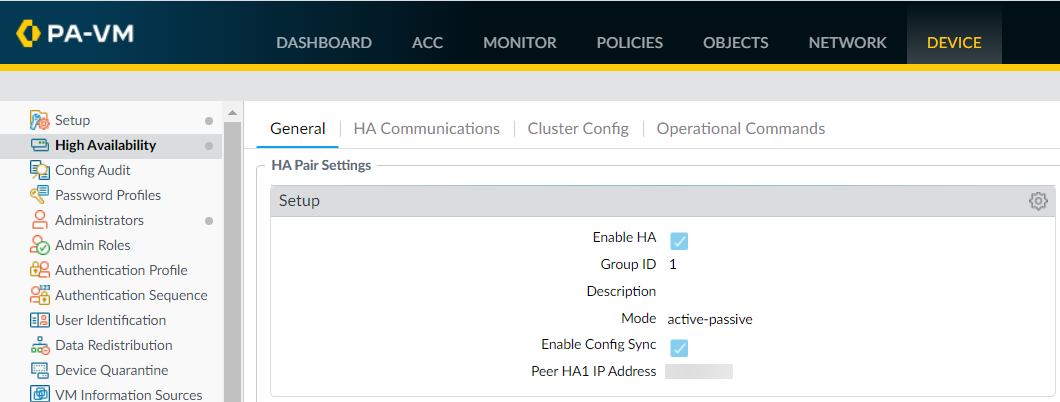1060x402 pixels.
Task: Go to the POLICIES menu
Action: click(x=629, y=42)
